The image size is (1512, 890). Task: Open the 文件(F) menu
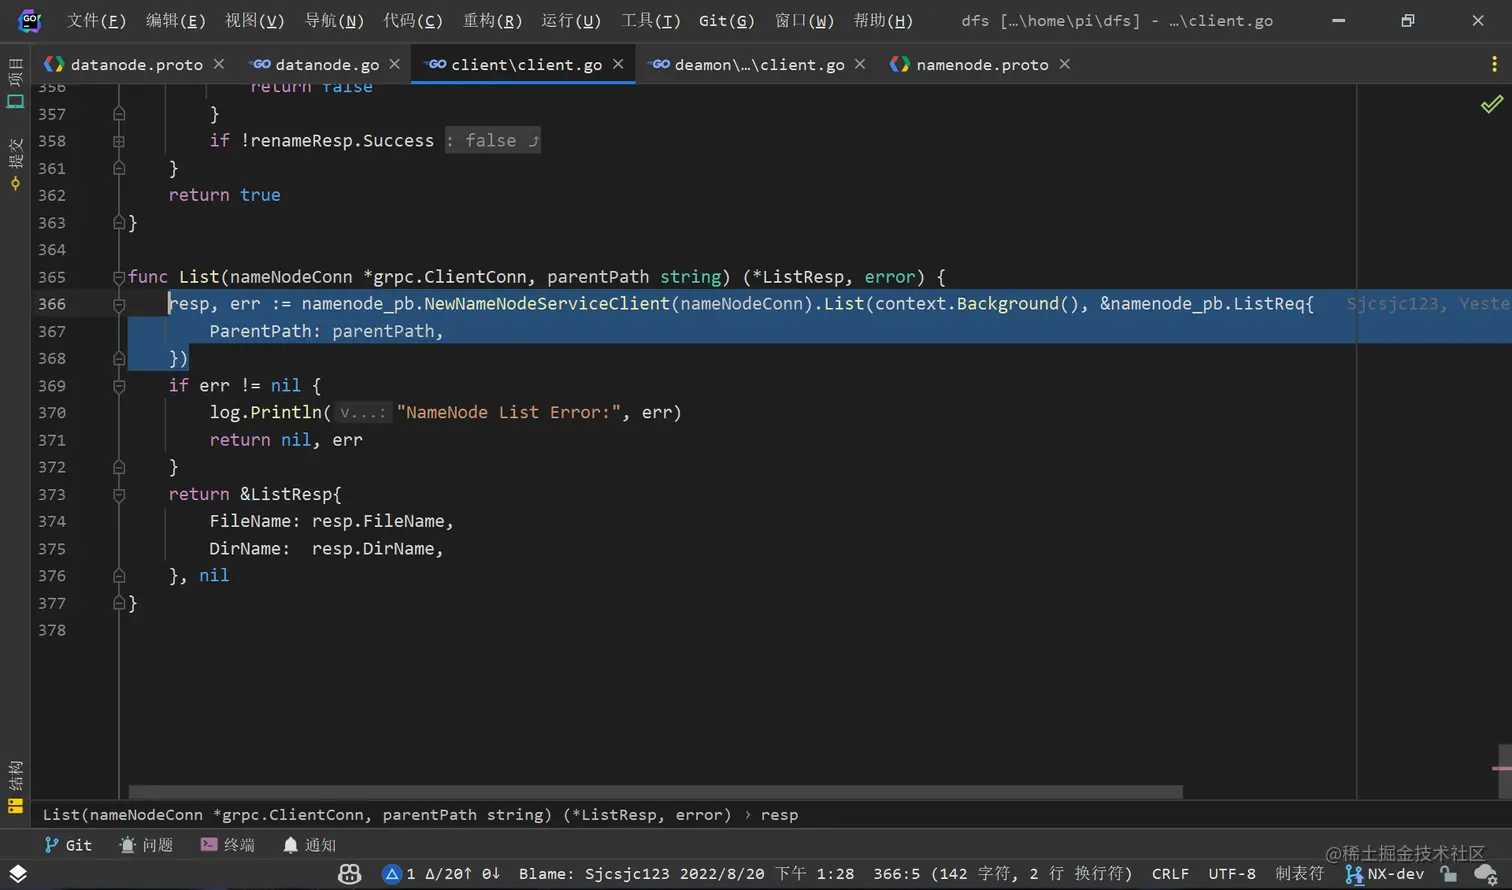(96, 20)
